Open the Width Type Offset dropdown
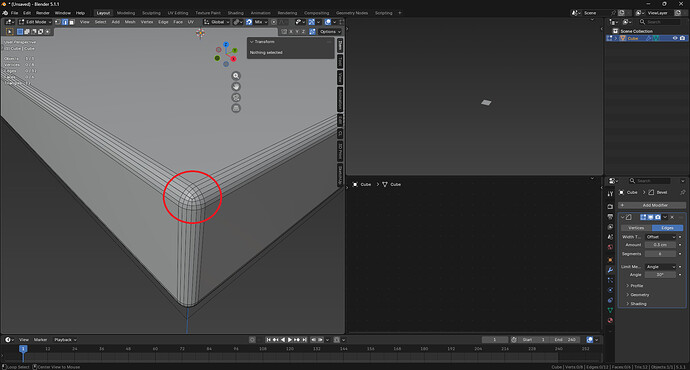The height and width of the screenshot is (370, 690). pyautogui.click(x=660, y=237)
